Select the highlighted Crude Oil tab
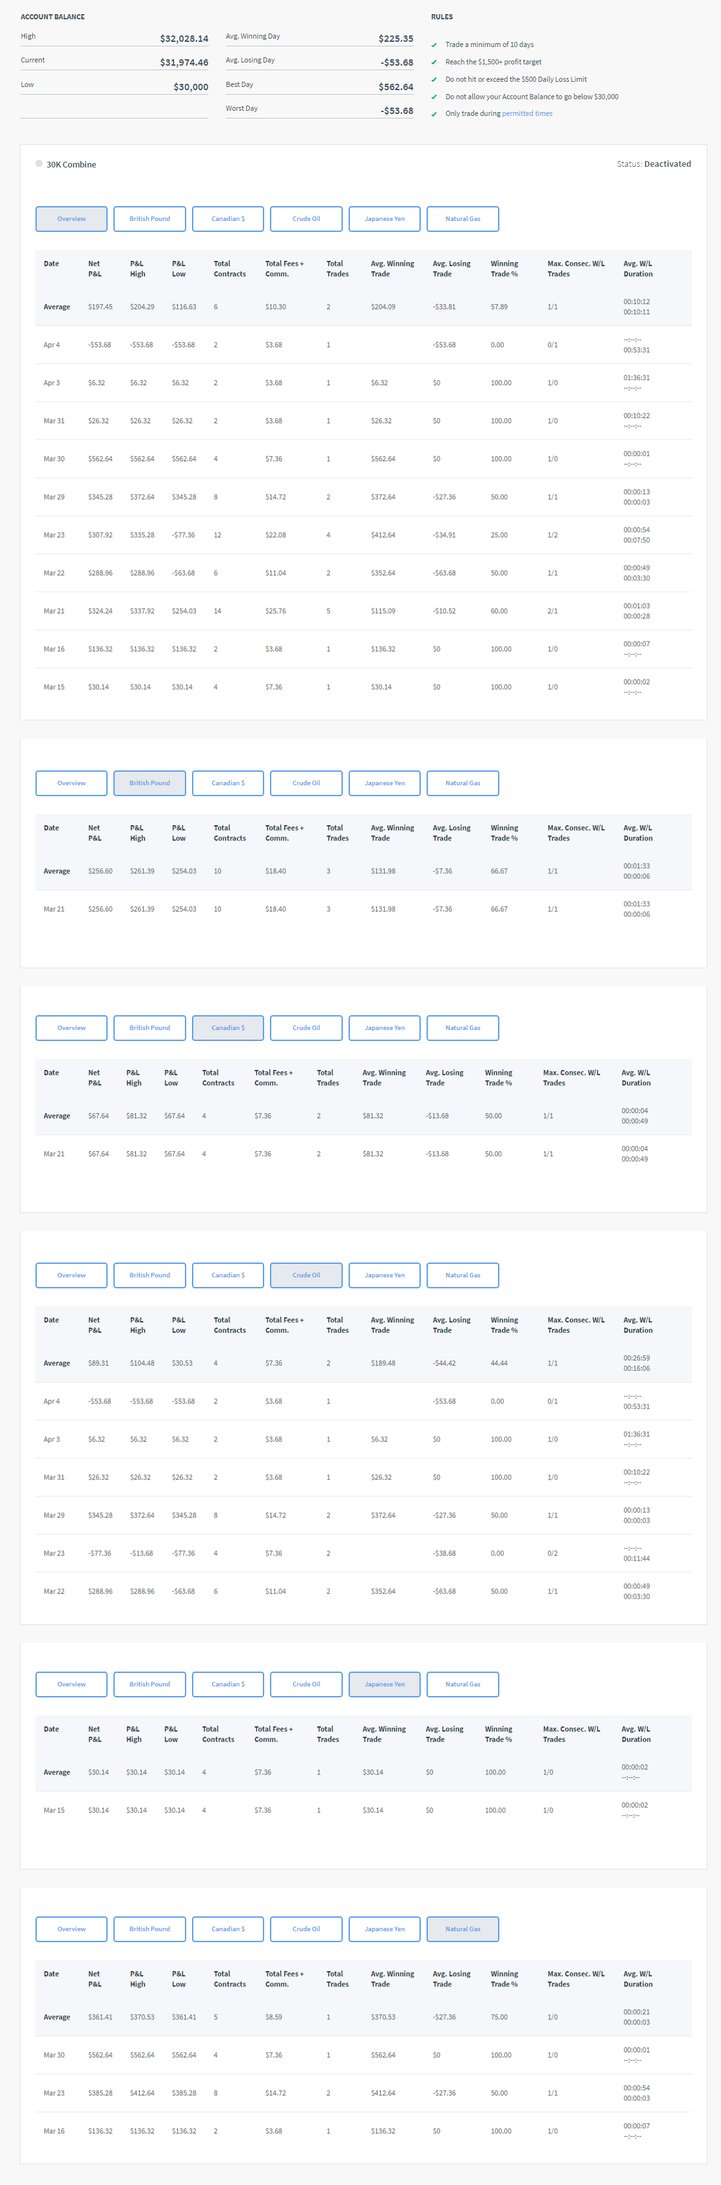This screenshot has width=721, height=2185. coord(306,1275)
